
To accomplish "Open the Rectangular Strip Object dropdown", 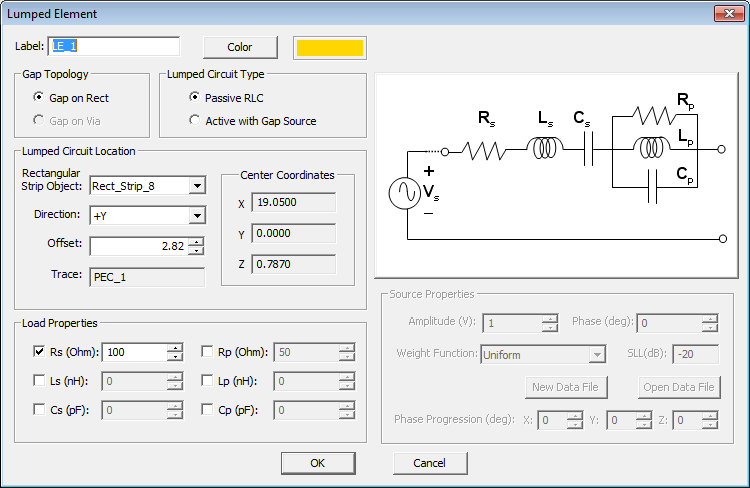I will 196,186.
